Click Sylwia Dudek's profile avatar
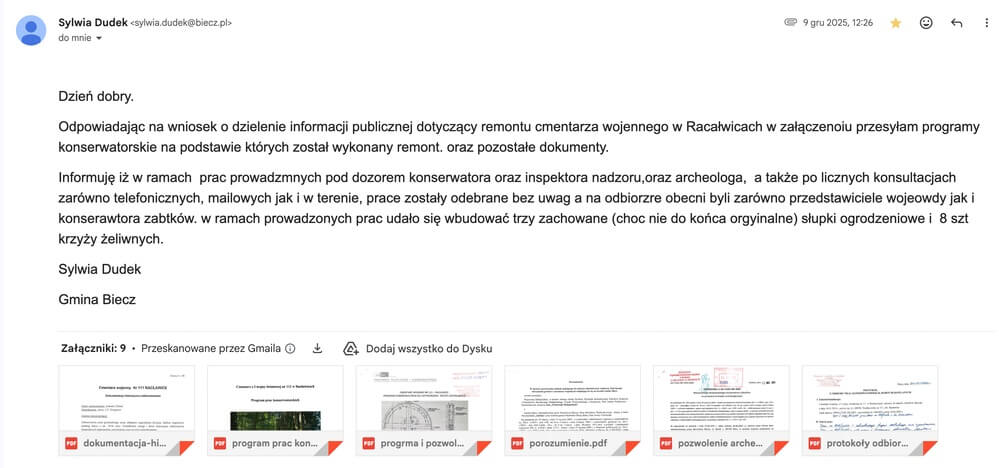This screenshot has height=468, width=999. coord(31,30)
